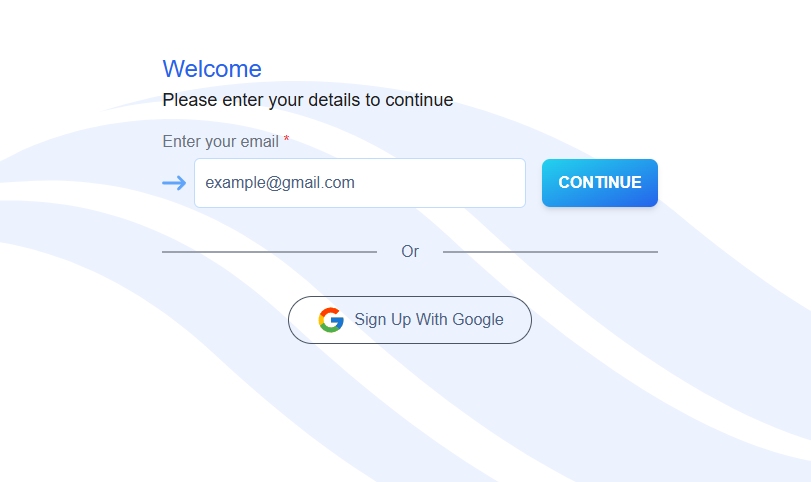This screenshot has width=811, height=482.
Task: Click the blue arrow icon beside email field
Action: (174, 183)
